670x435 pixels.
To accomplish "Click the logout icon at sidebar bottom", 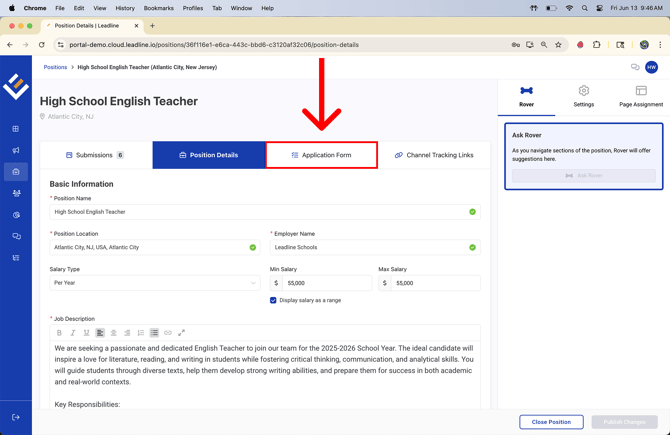I will [x=16, y=417].
